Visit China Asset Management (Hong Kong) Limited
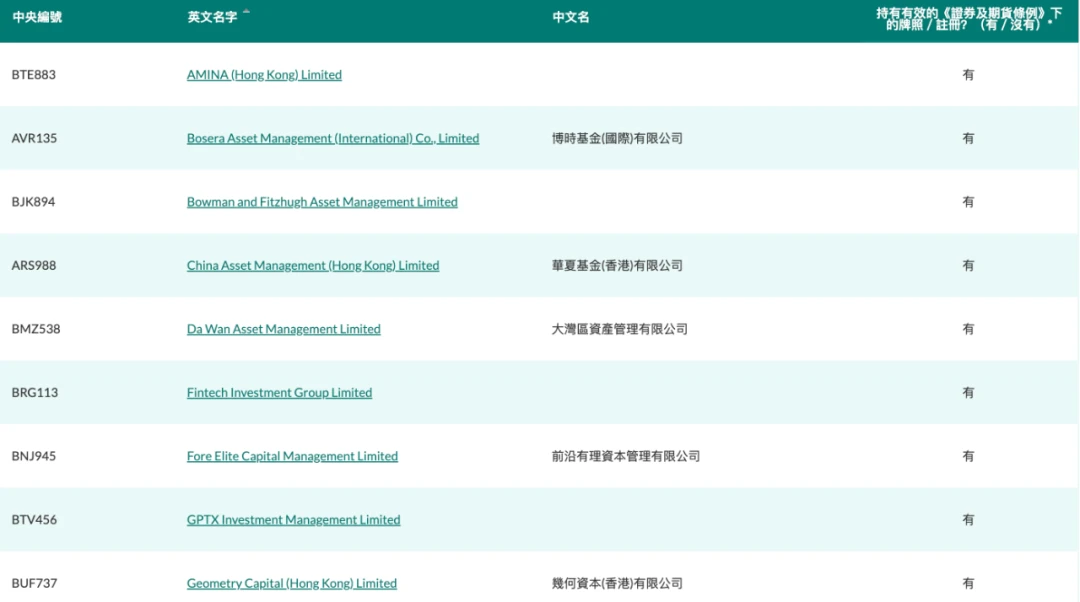This screenshot has width=1080, height=602. coord(312,266)
